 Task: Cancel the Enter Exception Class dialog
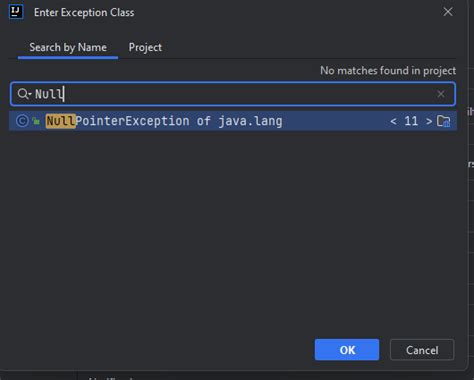pyautogui.click(x=422, y=350)
